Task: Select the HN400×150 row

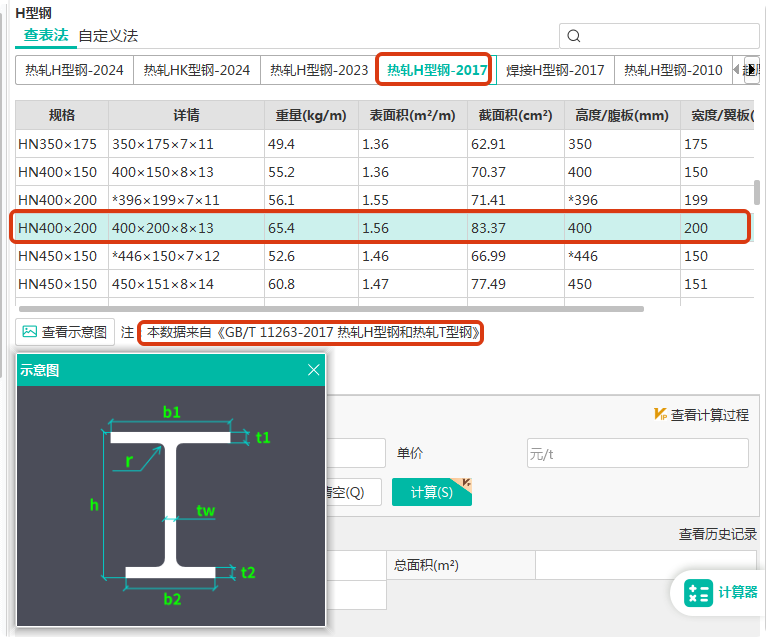Action: pyautogui.click(x=384, y=172)
